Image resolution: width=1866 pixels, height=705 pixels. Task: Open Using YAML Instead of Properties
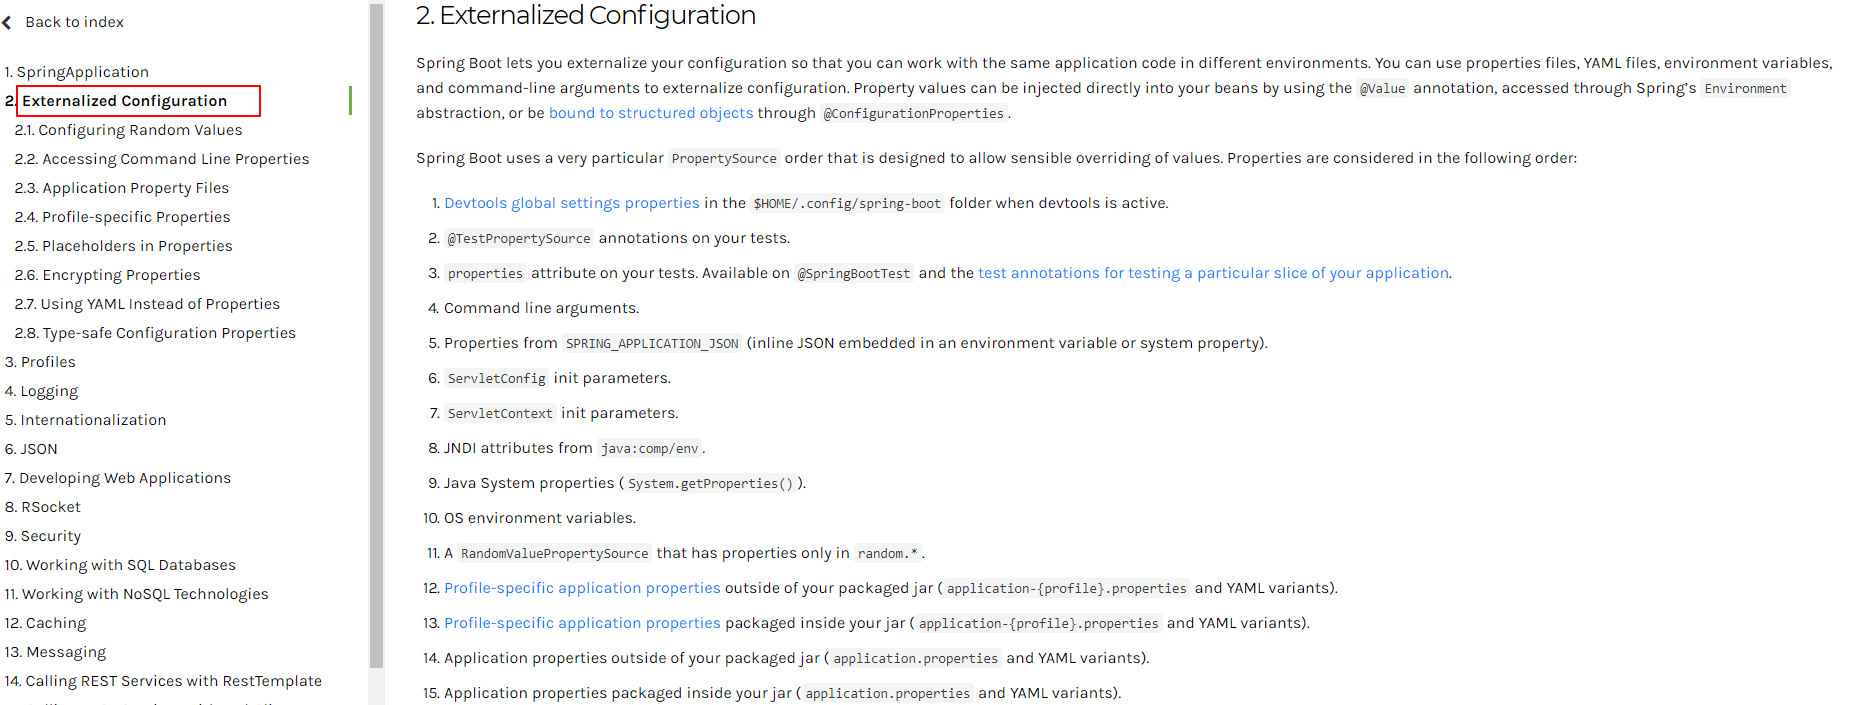click(148, 304)
